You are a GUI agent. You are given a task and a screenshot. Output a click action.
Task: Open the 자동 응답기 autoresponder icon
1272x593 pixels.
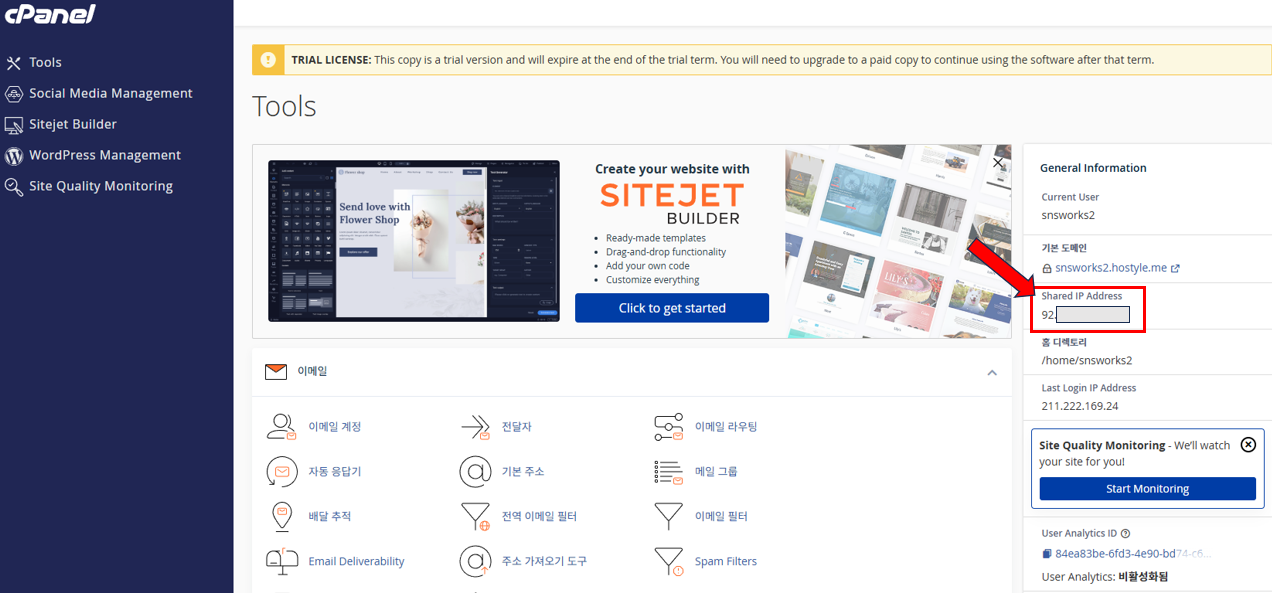[x=281, y=471]
